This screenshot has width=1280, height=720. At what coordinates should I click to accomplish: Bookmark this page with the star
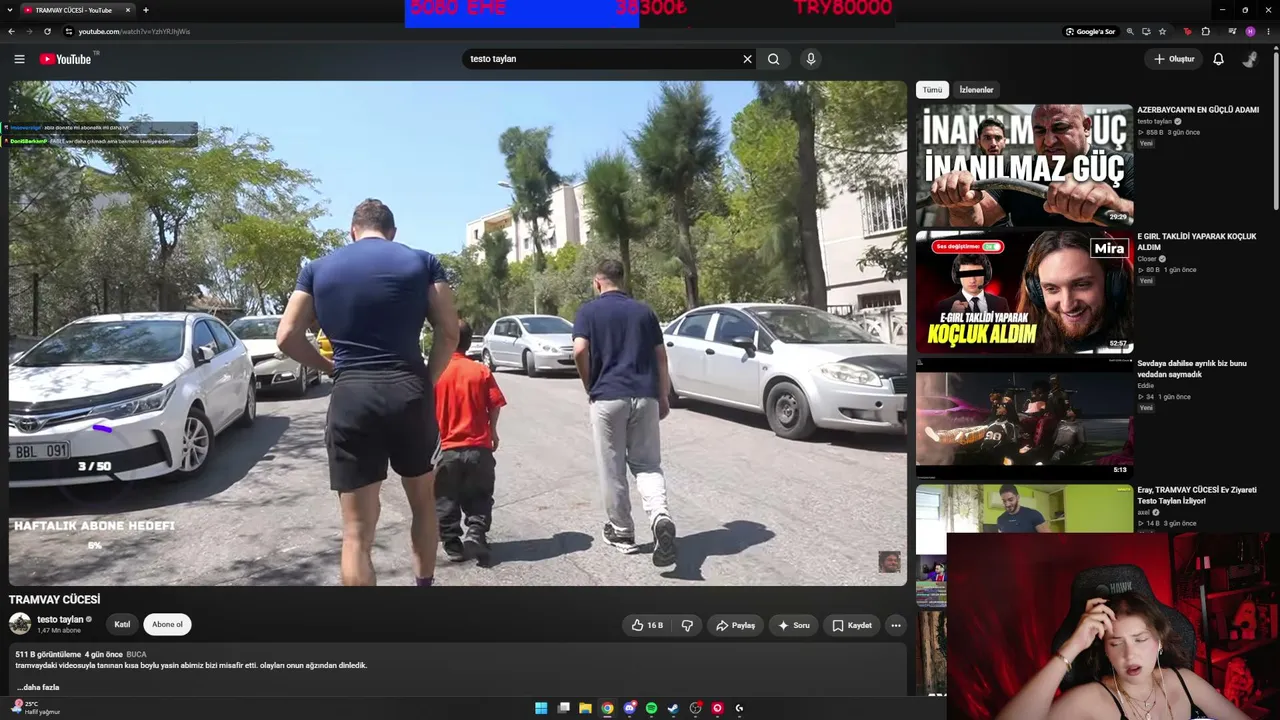coord(1162,31)
